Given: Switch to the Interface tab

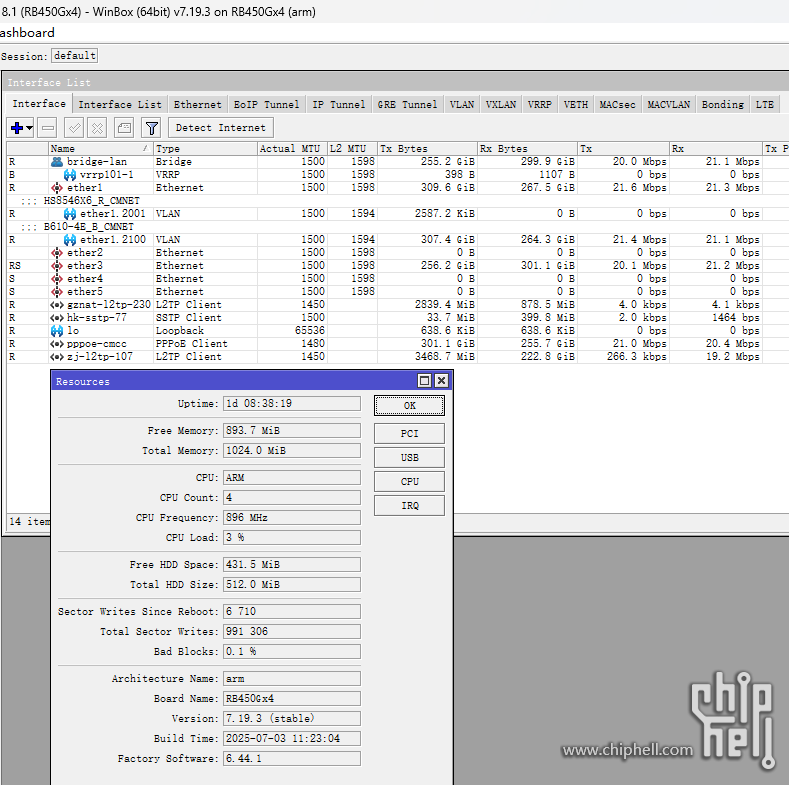Looking at the screenshot, I should coord(39,104).
